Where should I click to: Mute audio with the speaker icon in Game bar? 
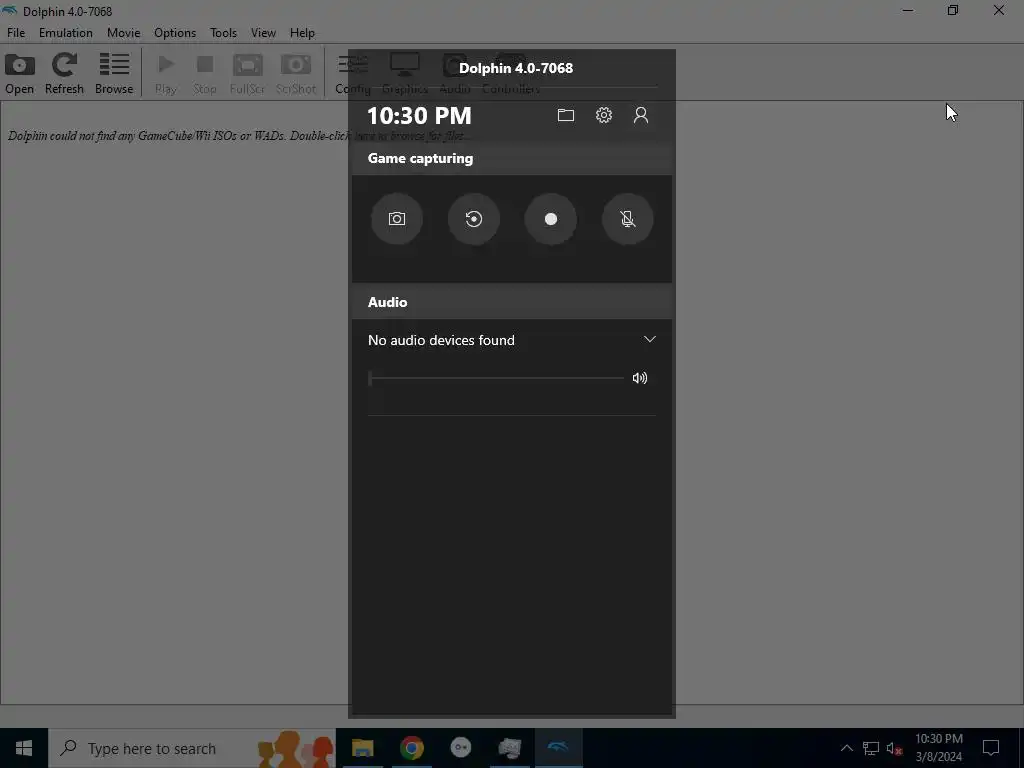click(x=640, y=378)
